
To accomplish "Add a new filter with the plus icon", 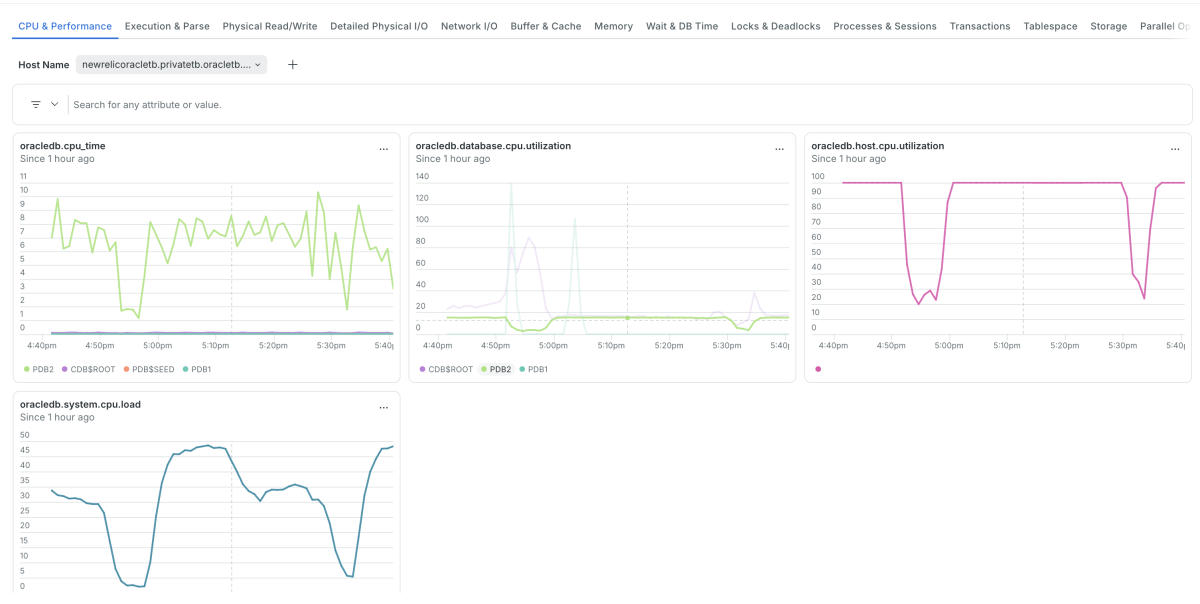I will tap(292, 65).
